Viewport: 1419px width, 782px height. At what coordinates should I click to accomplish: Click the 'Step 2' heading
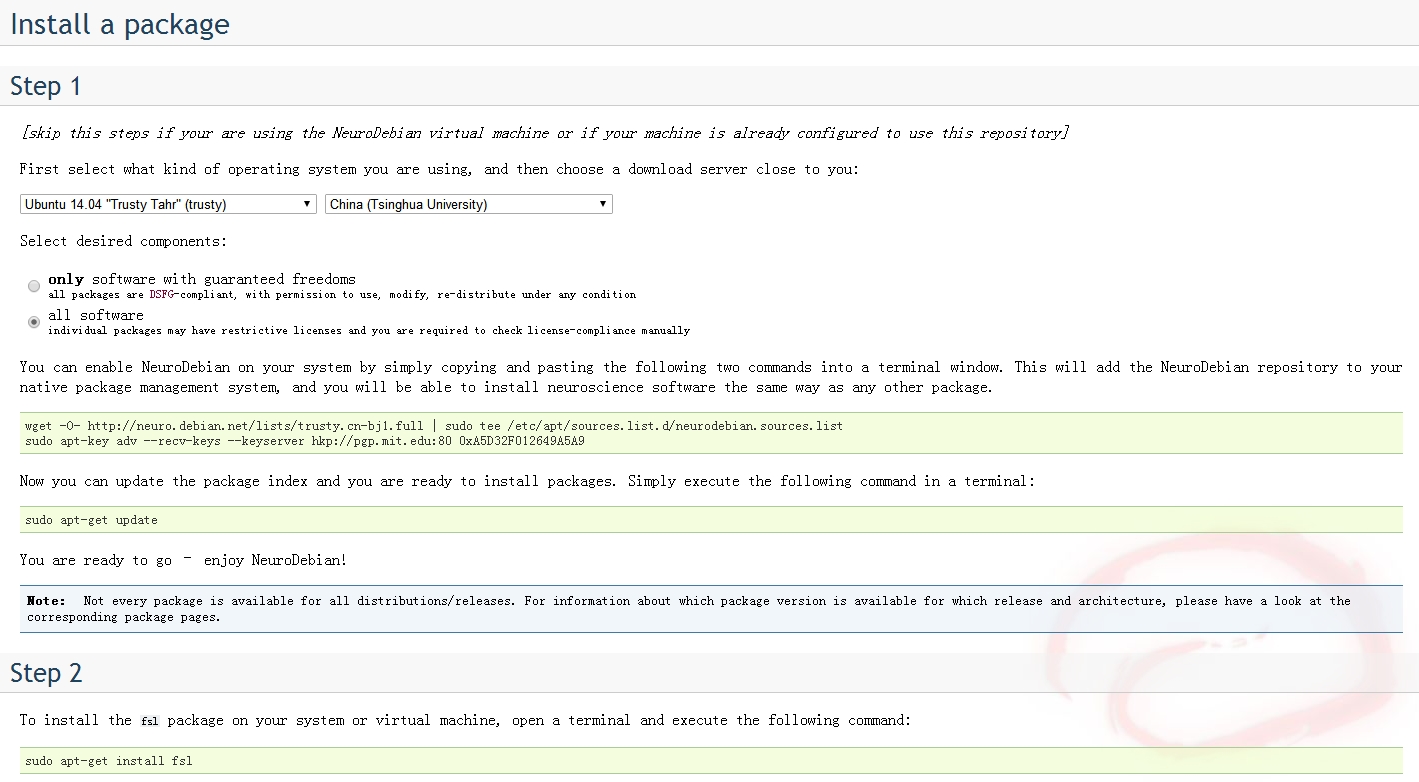point(45,673)
